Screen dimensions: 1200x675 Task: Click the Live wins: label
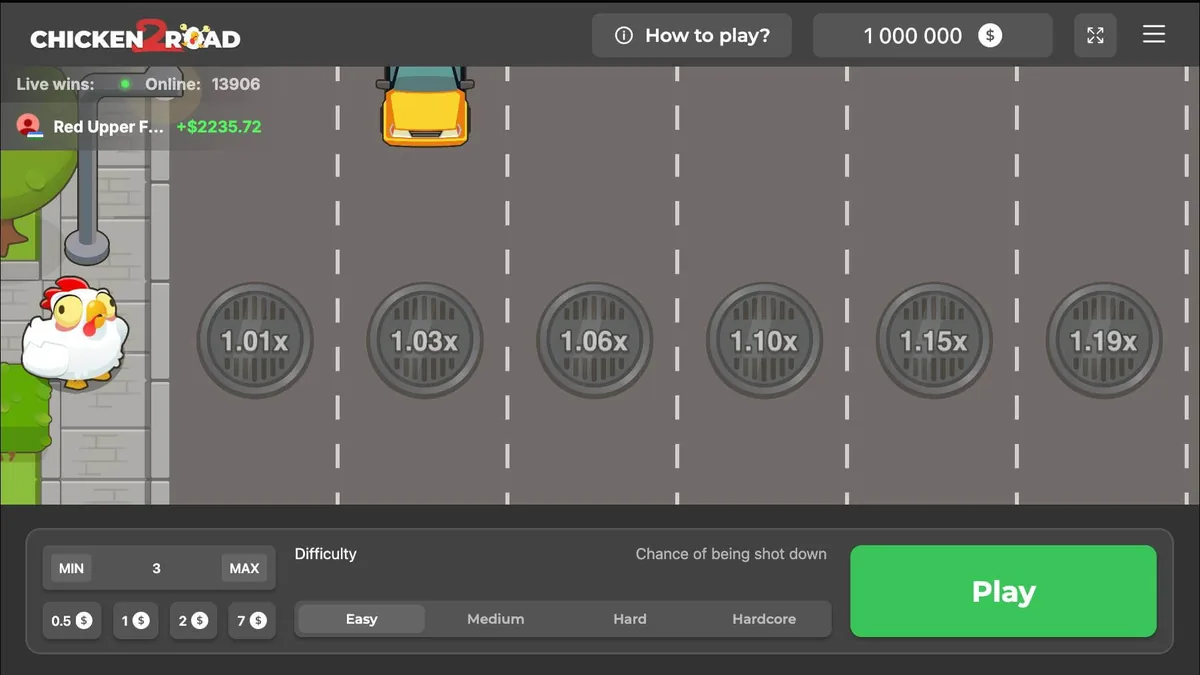click(55, 84)
